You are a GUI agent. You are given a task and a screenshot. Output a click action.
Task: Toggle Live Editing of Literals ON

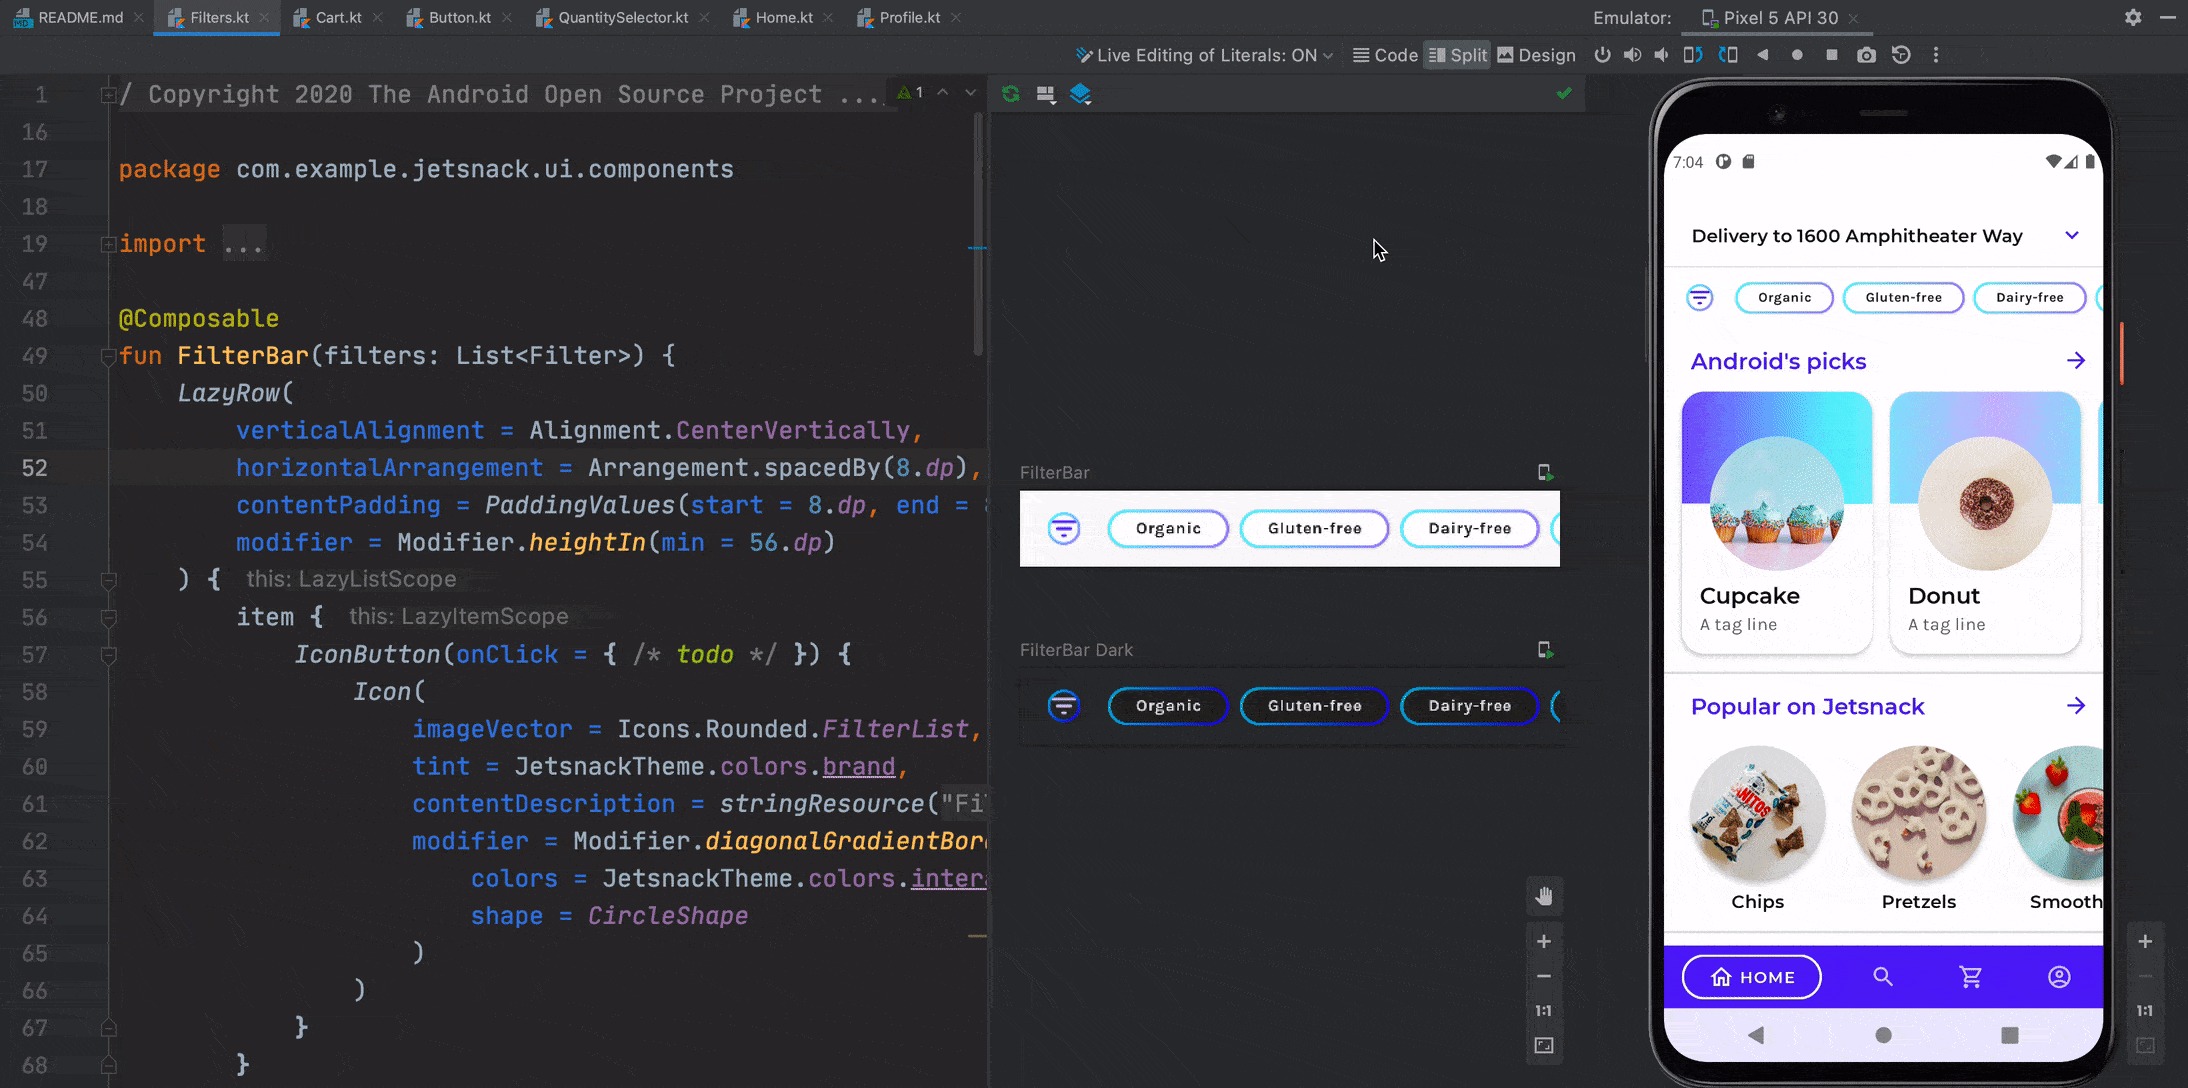coord(1203,56)
